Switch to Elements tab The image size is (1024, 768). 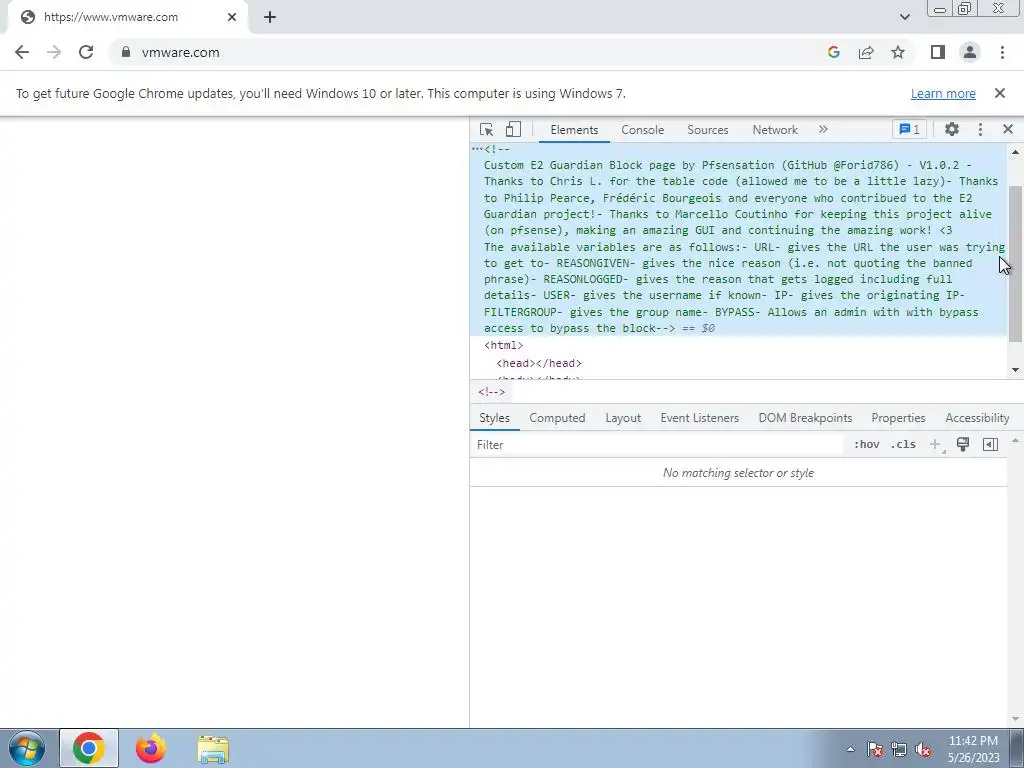(574, 130)
